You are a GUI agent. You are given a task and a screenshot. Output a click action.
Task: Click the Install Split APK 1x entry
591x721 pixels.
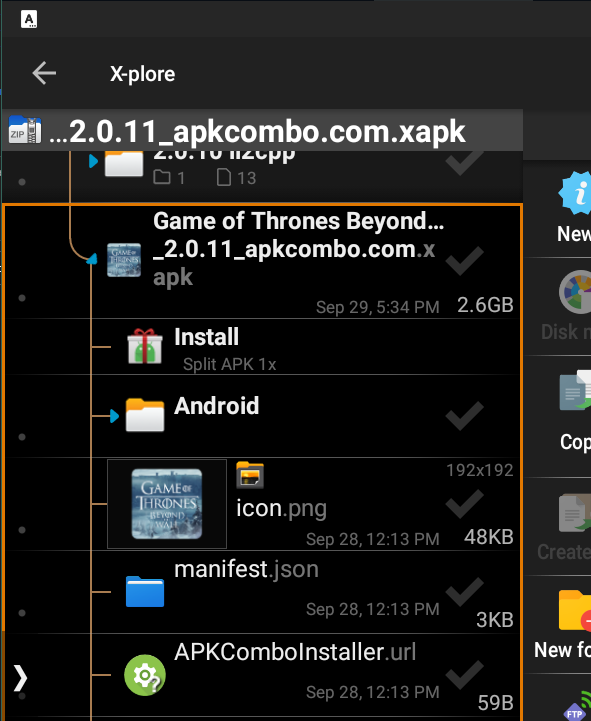262,347
